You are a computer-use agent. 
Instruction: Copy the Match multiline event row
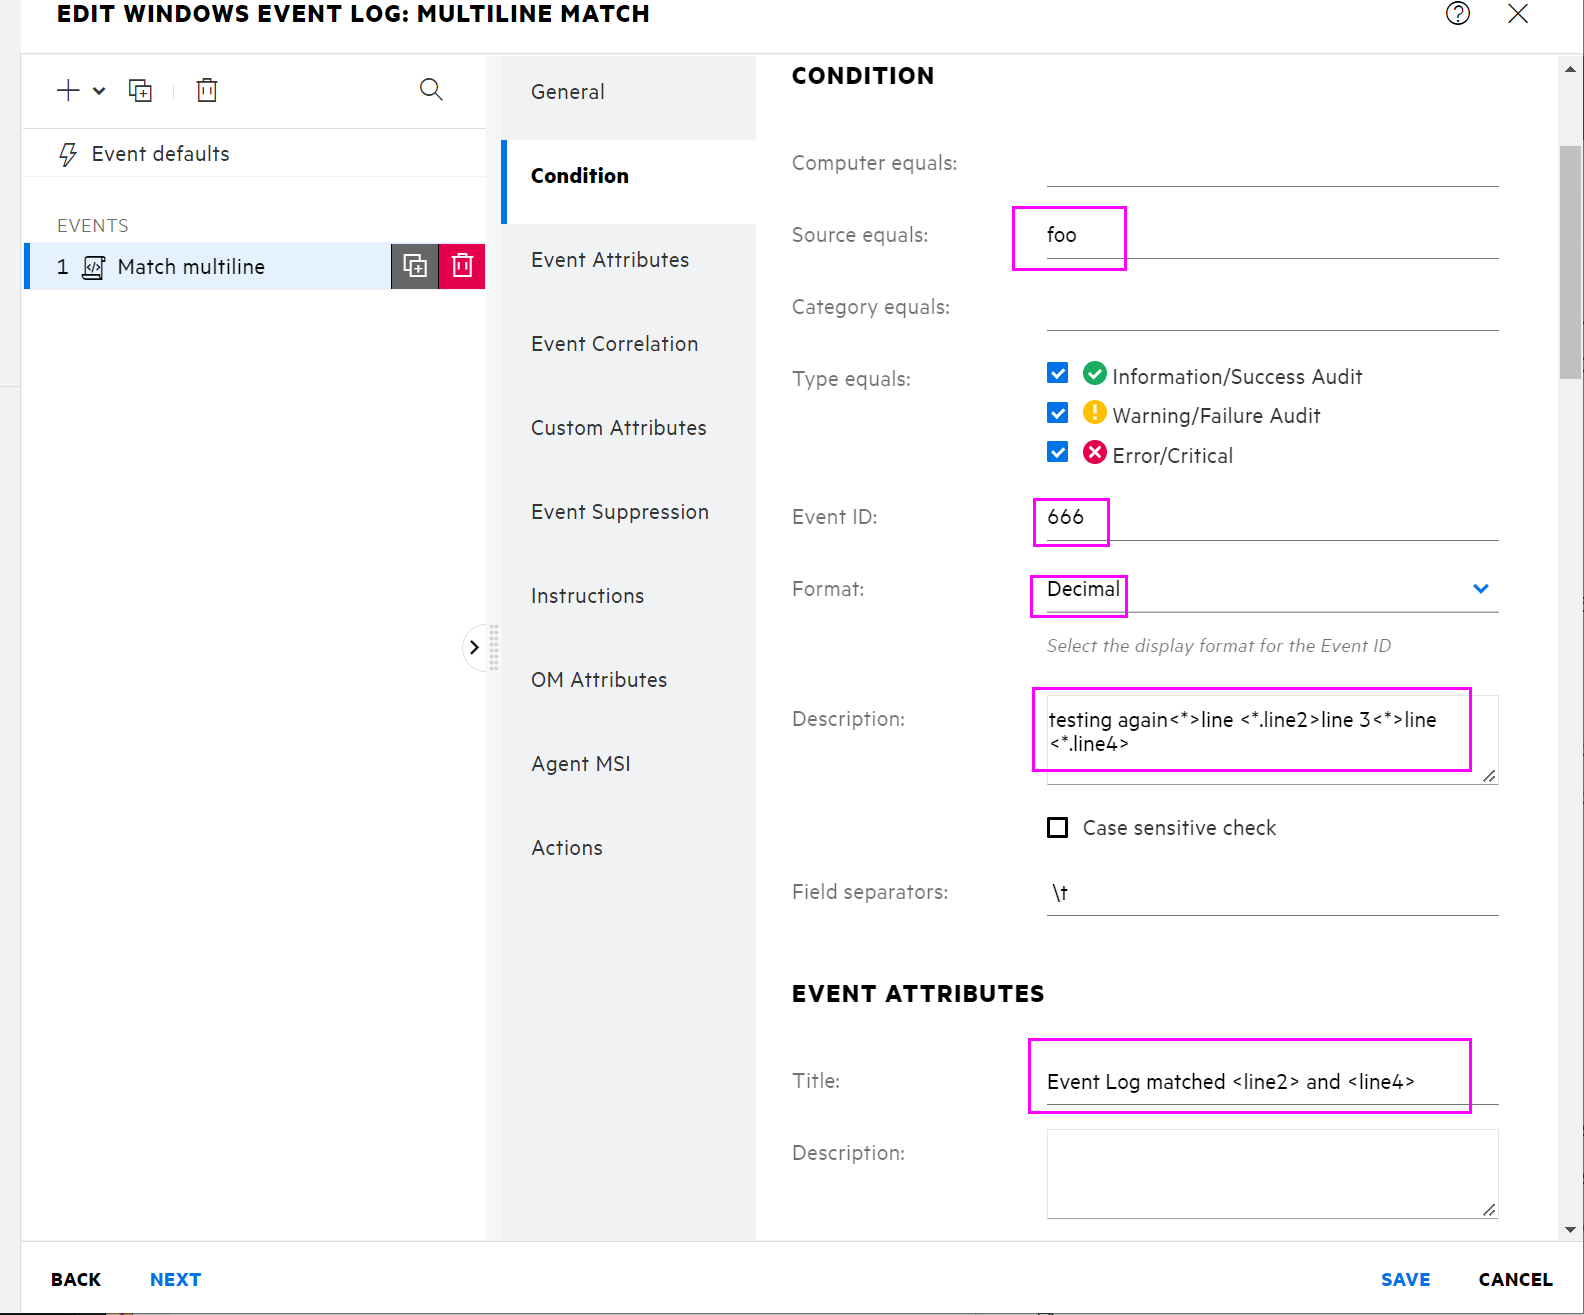click(414, 266)
